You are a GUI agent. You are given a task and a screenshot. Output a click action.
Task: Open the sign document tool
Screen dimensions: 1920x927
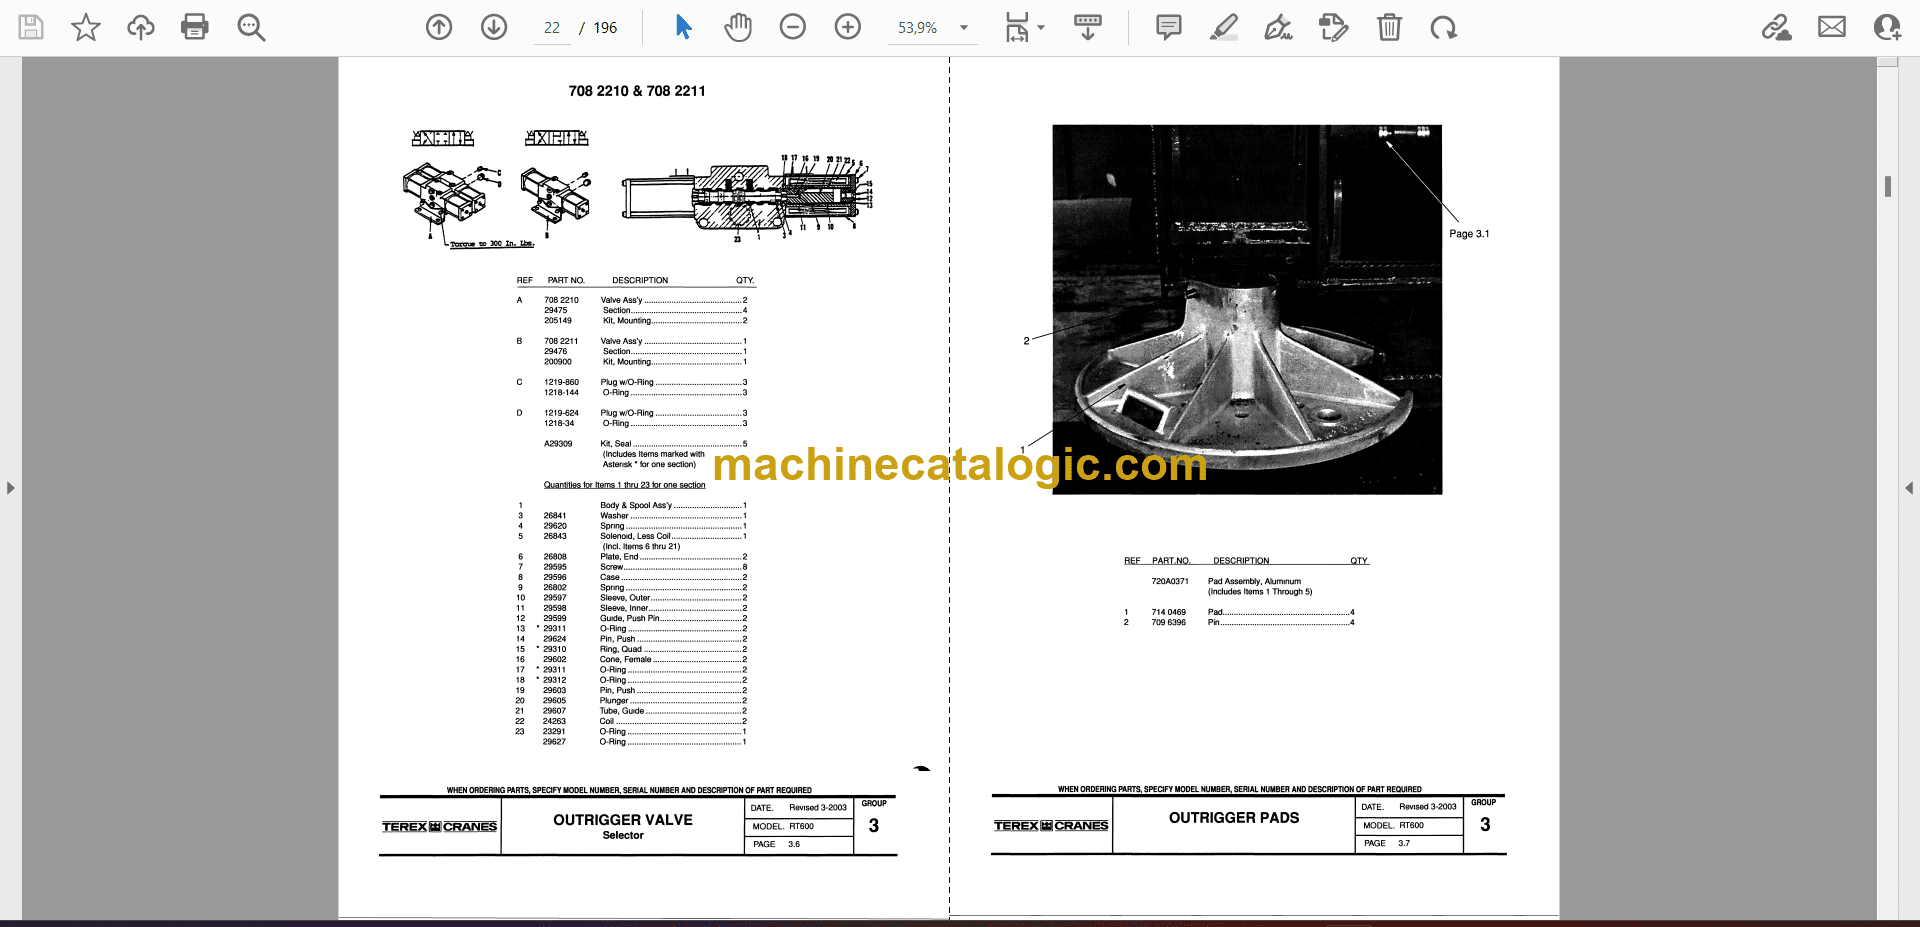pos(1278,27)
